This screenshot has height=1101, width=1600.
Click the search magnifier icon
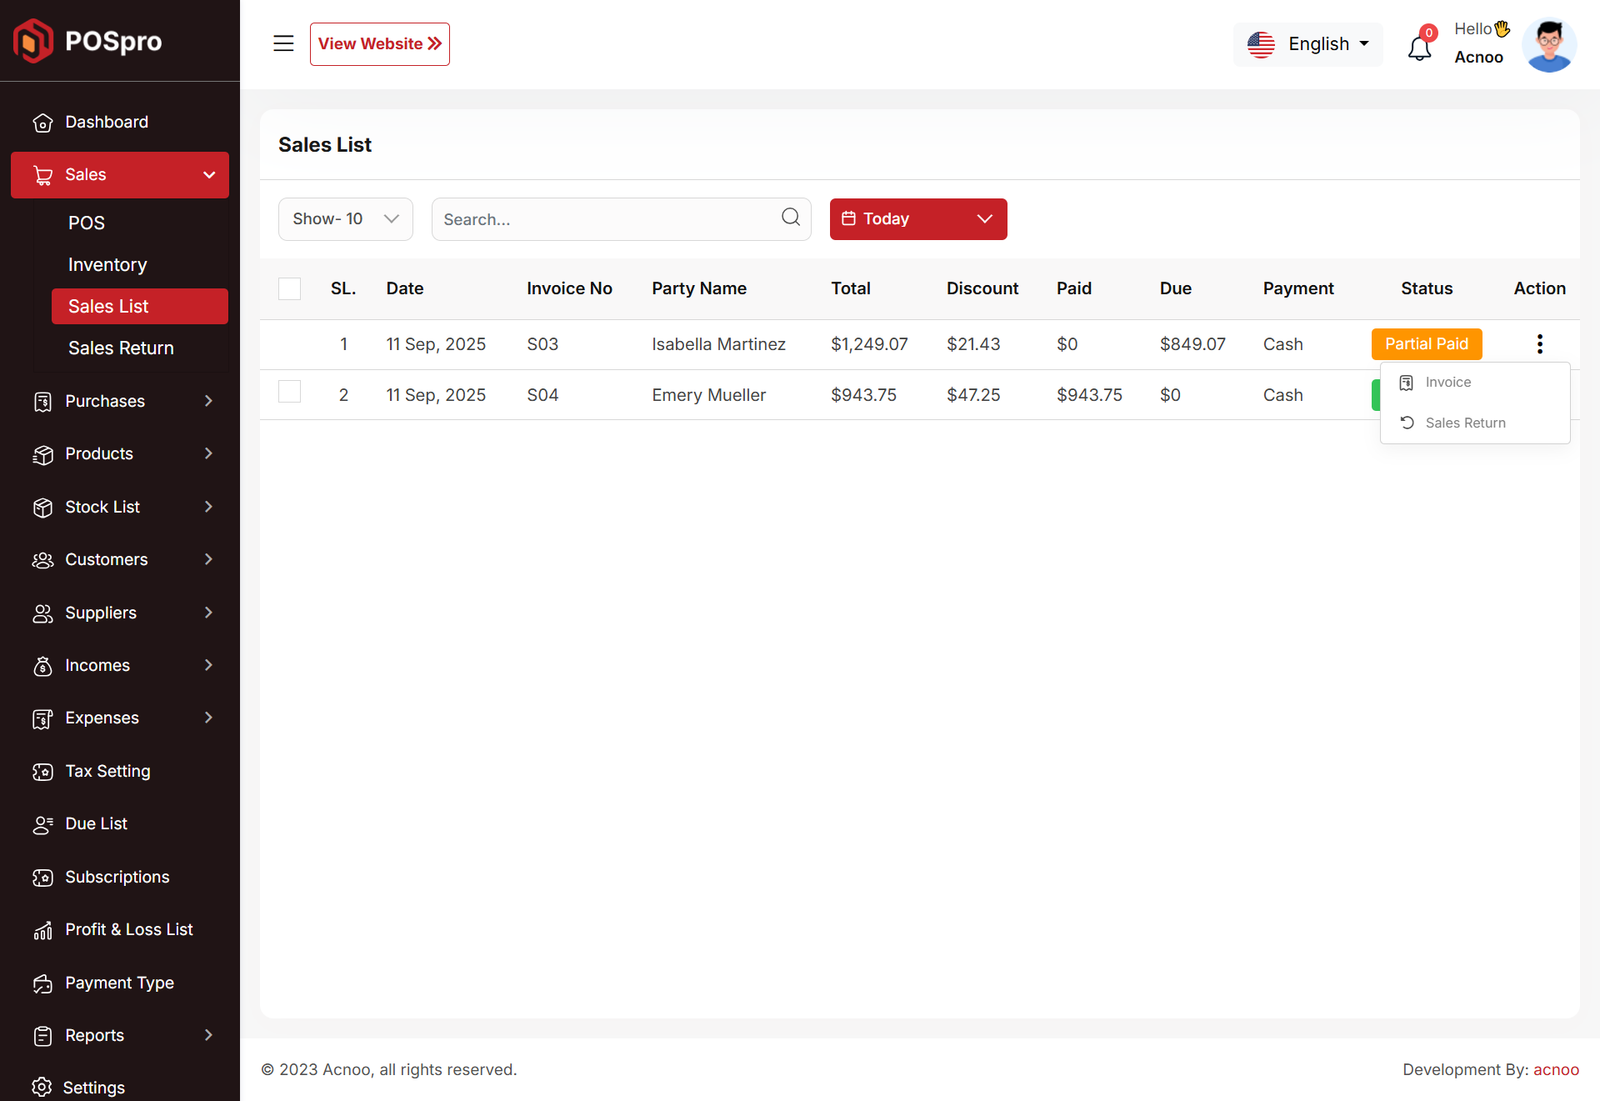point(790,218)
